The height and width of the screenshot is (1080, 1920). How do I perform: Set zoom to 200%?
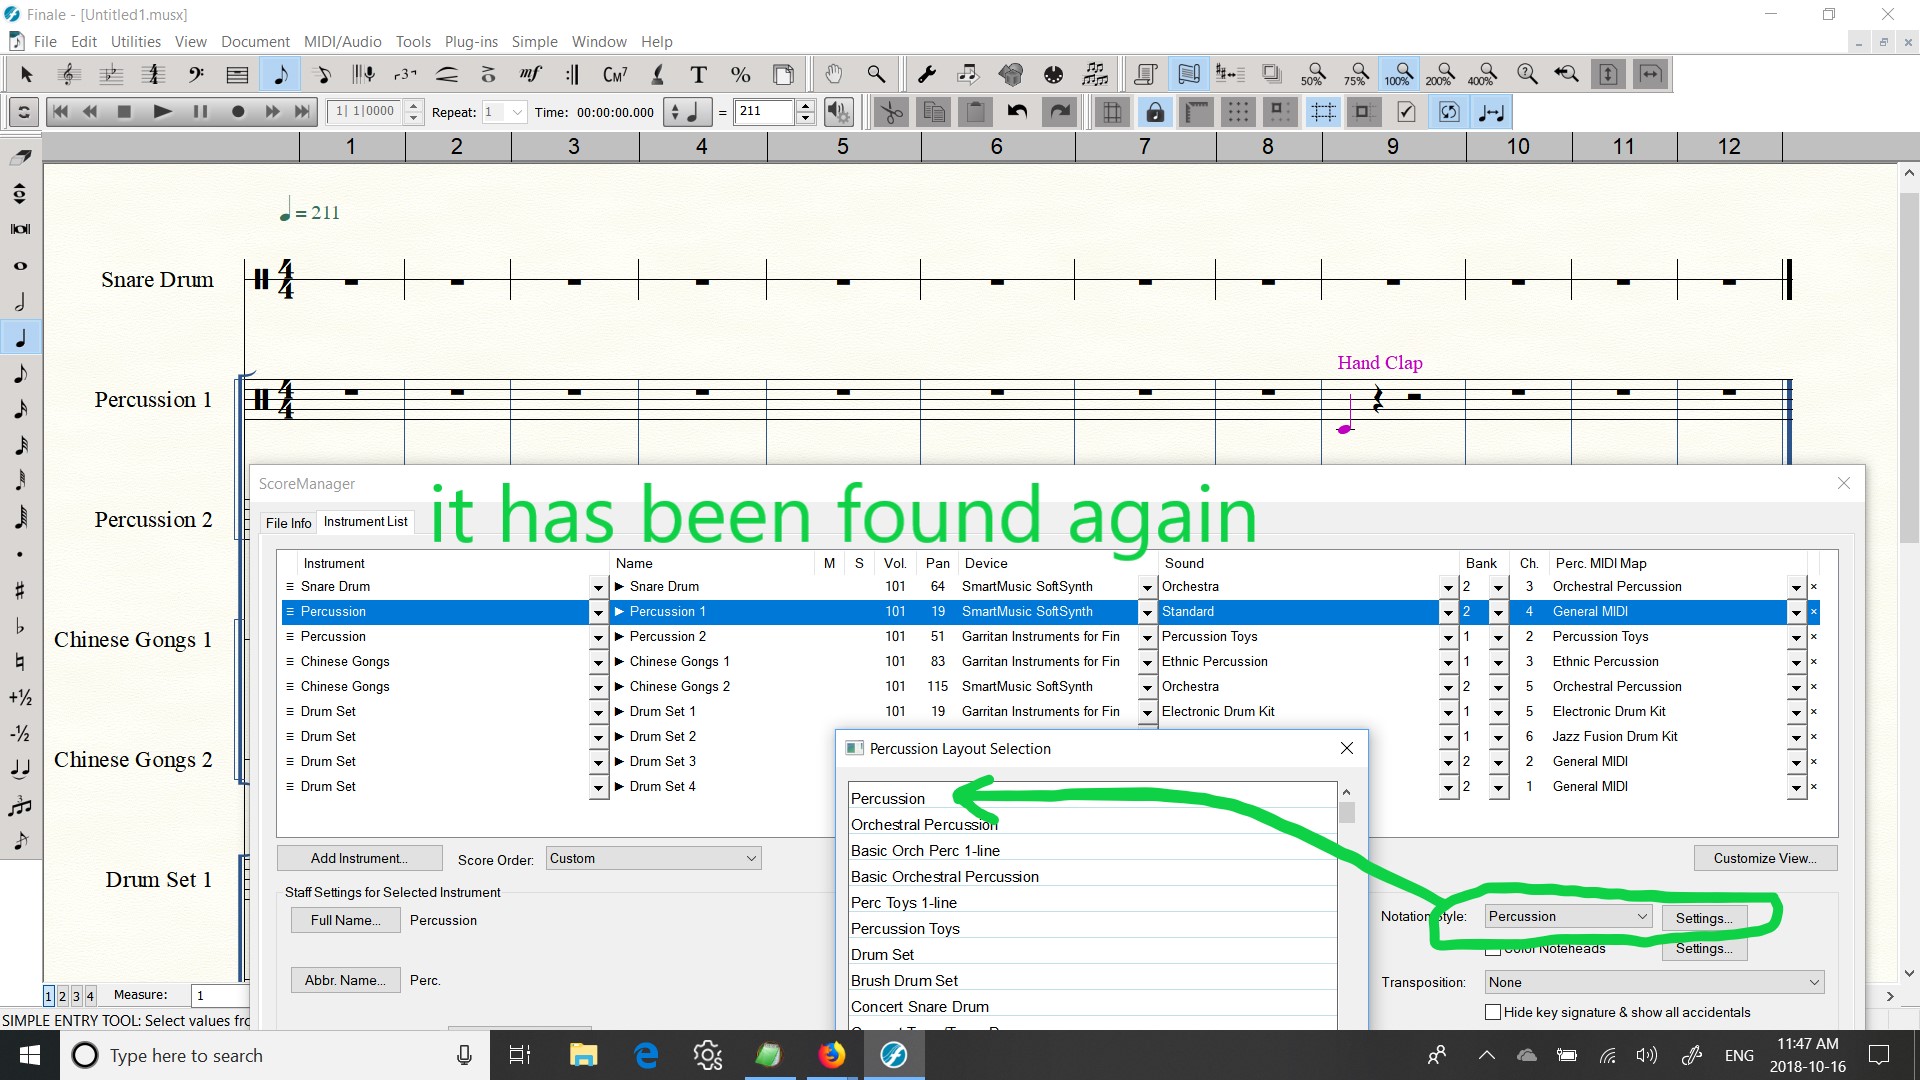coord(1439,74)
